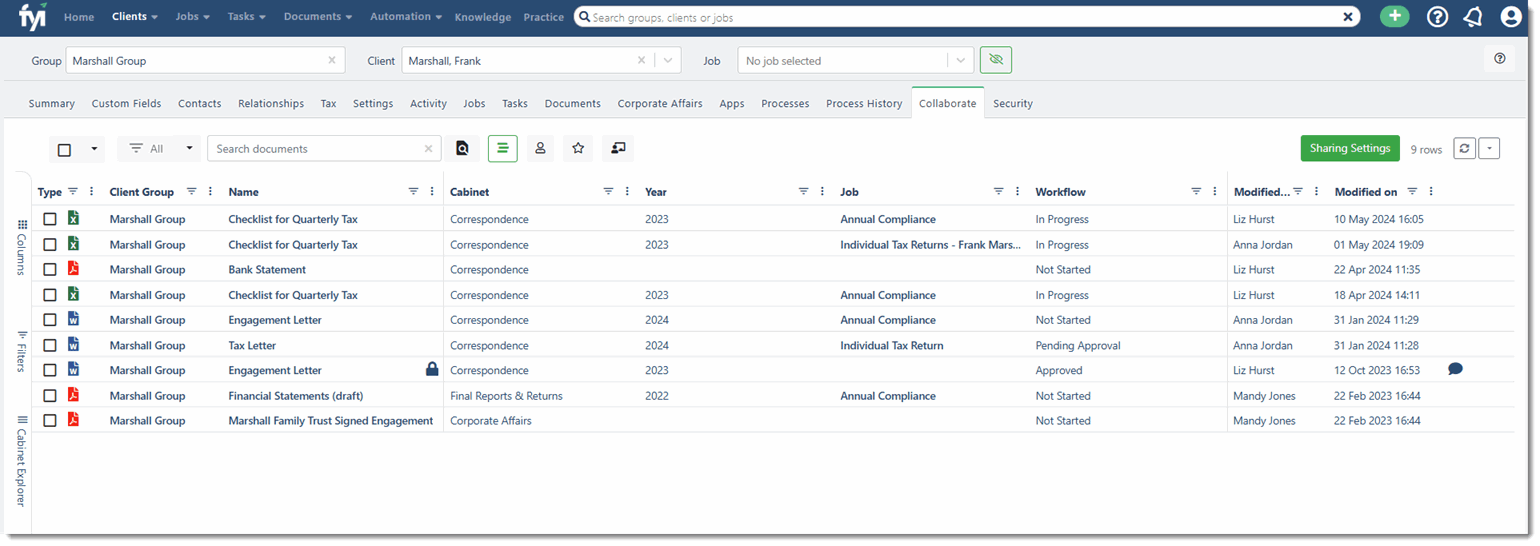Click the comment bubble on Engagement Letter row
Image resolution: width=1540 pixels, height=546 pixels.
[1455, 369]
